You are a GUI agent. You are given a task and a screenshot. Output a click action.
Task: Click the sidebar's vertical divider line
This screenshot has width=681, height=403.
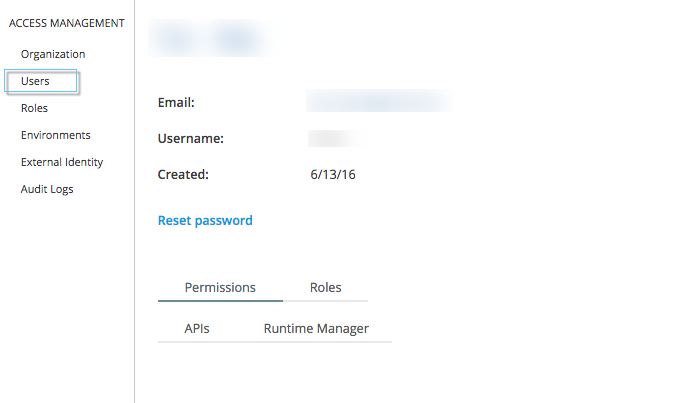[134, 250]
